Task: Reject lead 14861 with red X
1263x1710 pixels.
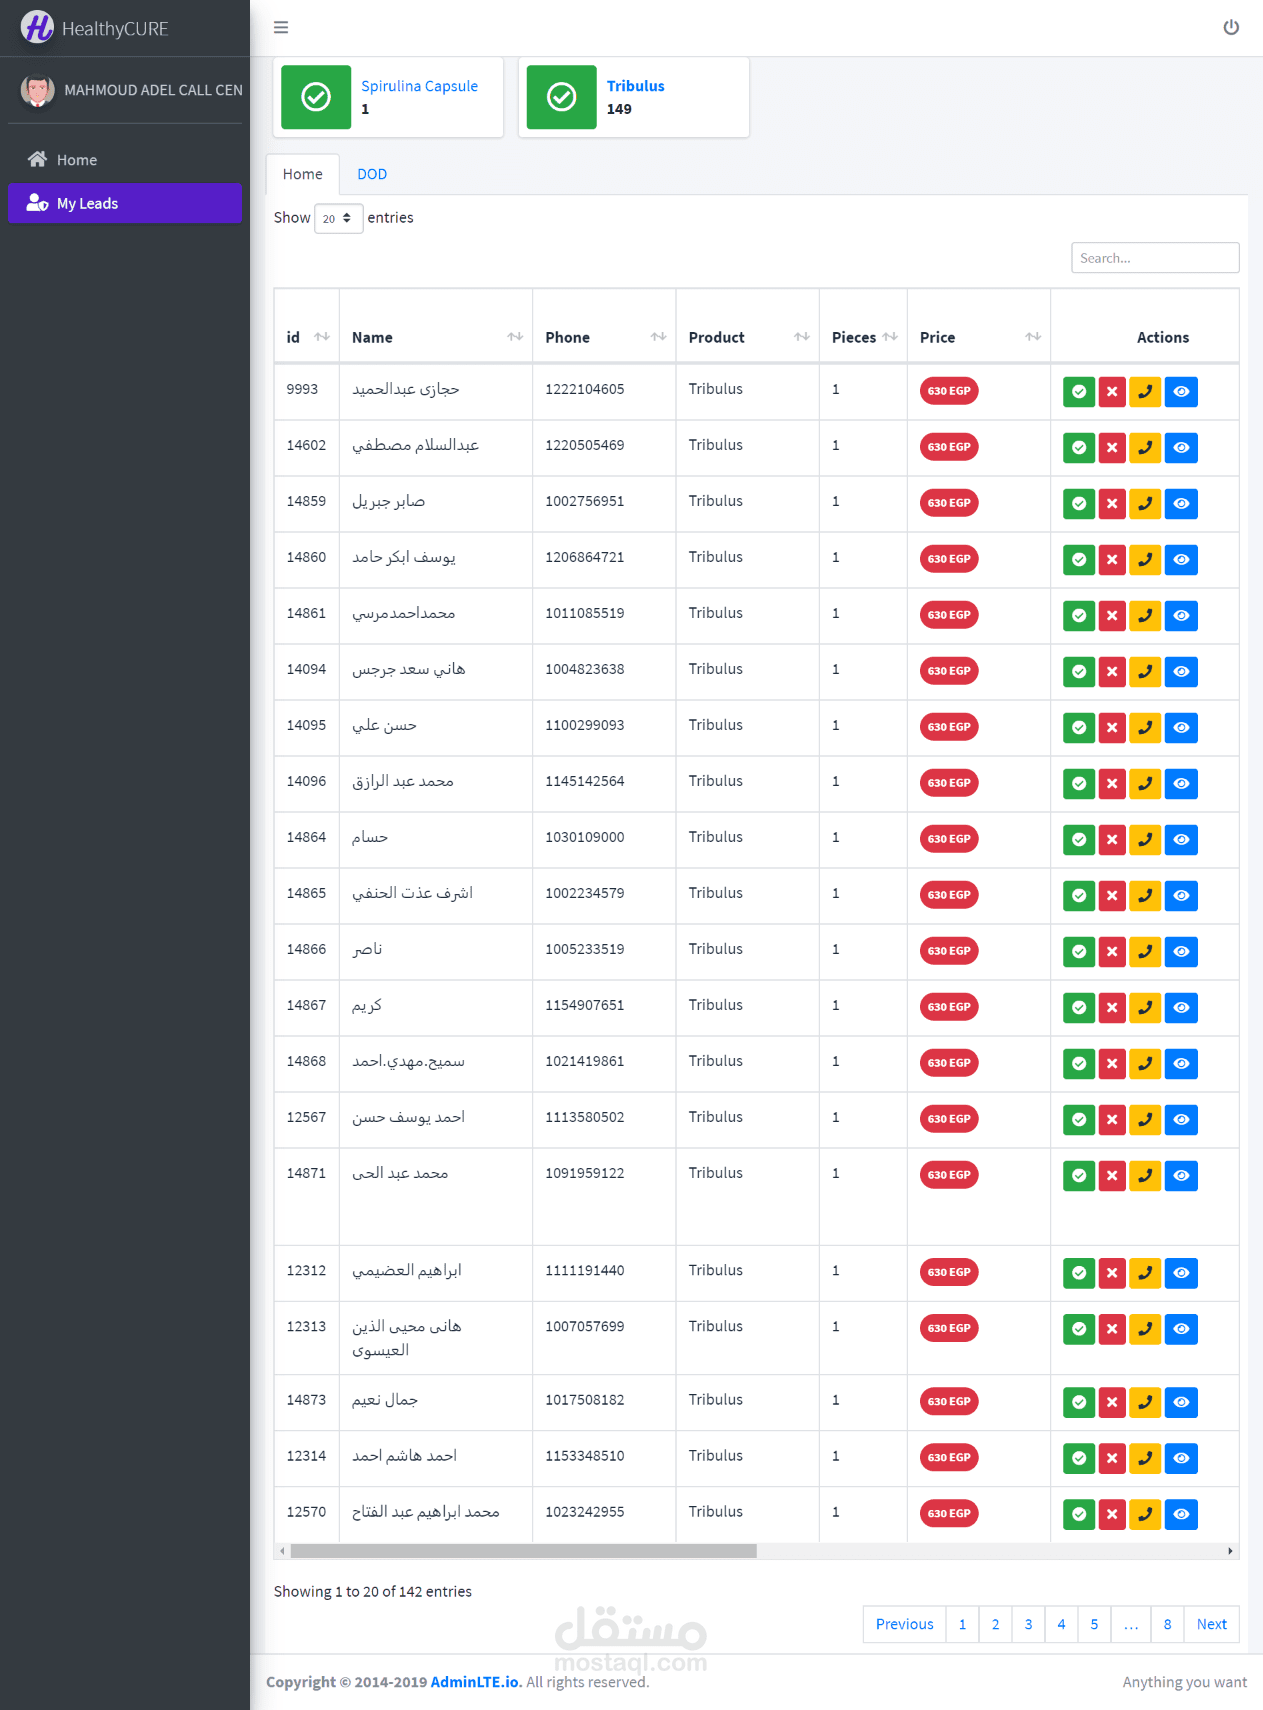Action: (1112, 615)
